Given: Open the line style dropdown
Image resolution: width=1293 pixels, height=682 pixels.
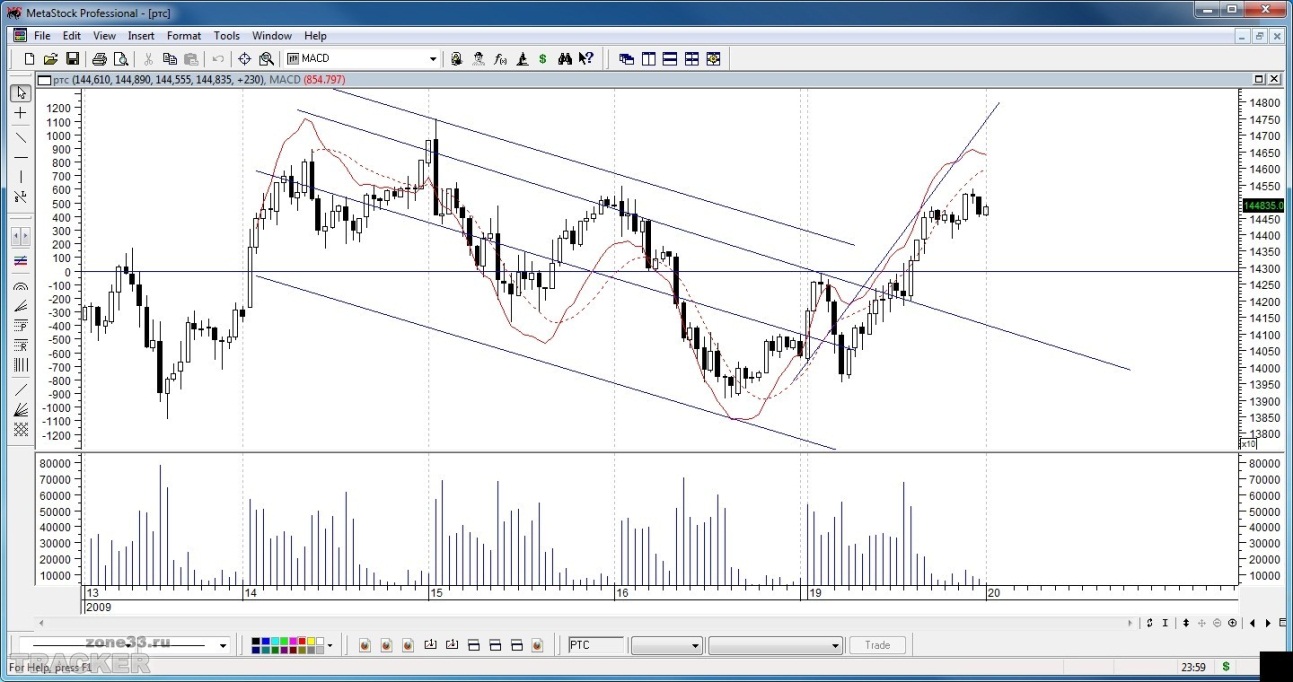Looking at the screenshot, I should [x=222, y=645].
